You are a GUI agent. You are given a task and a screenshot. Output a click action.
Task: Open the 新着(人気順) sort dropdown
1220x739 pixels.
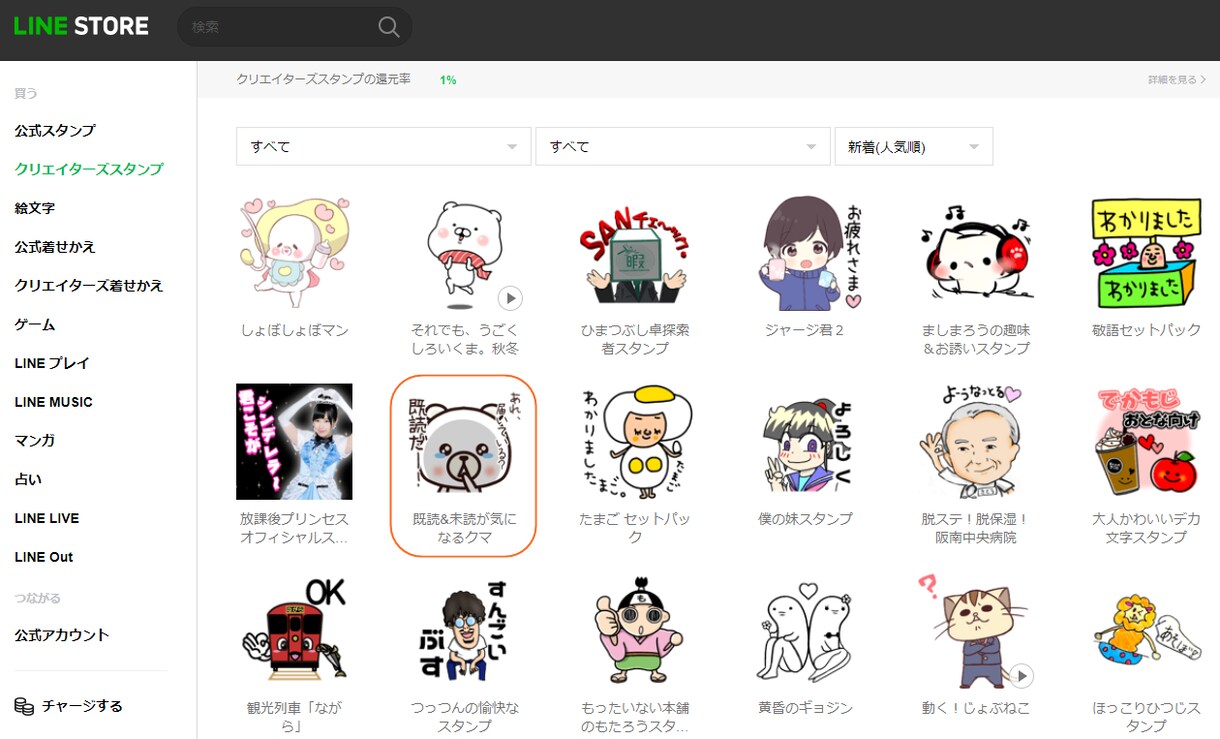[914, 146]
